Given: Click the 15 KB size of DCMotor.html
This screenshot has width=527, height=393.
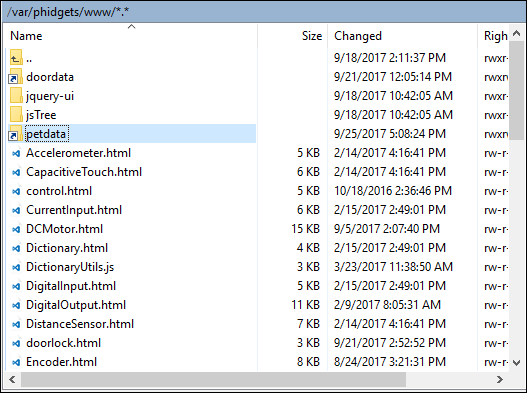Looking at the screenshot, I should [305, 229].
